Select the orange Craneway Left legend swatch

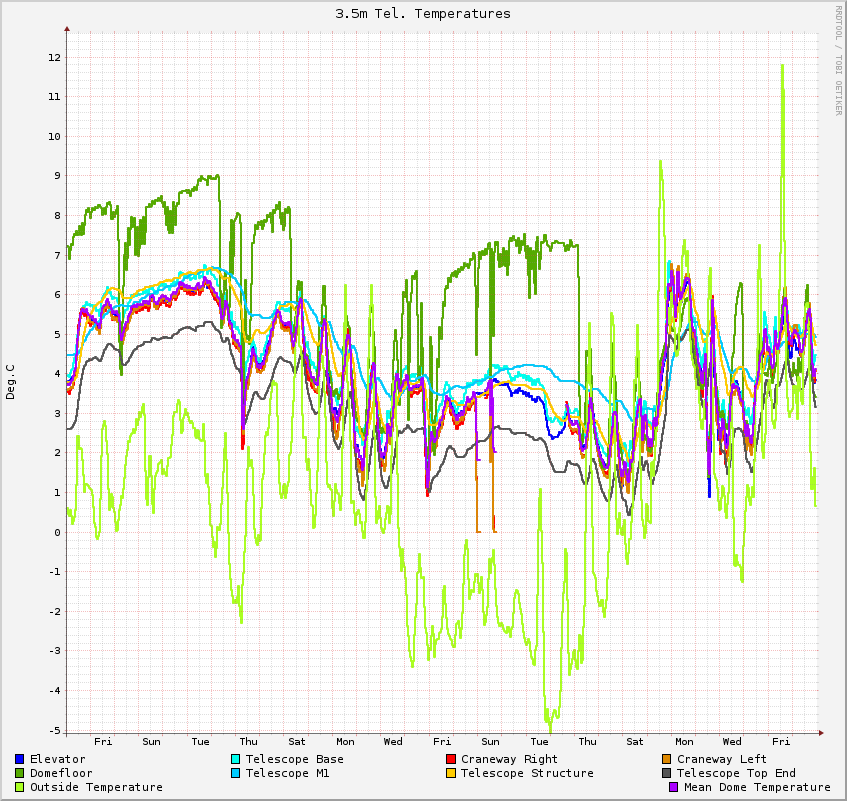pos(667,759)
